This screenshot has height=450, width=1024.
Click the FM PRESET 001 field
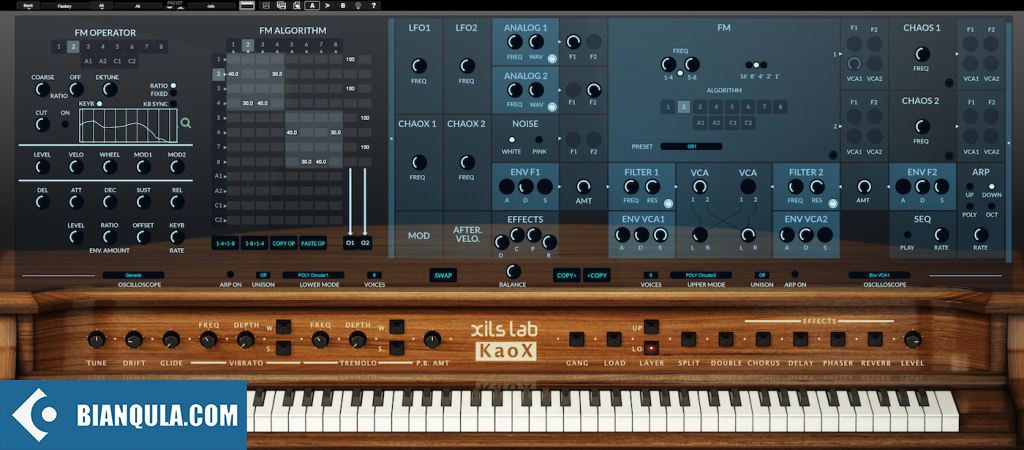pyautogui.click(x=691, y=146)
